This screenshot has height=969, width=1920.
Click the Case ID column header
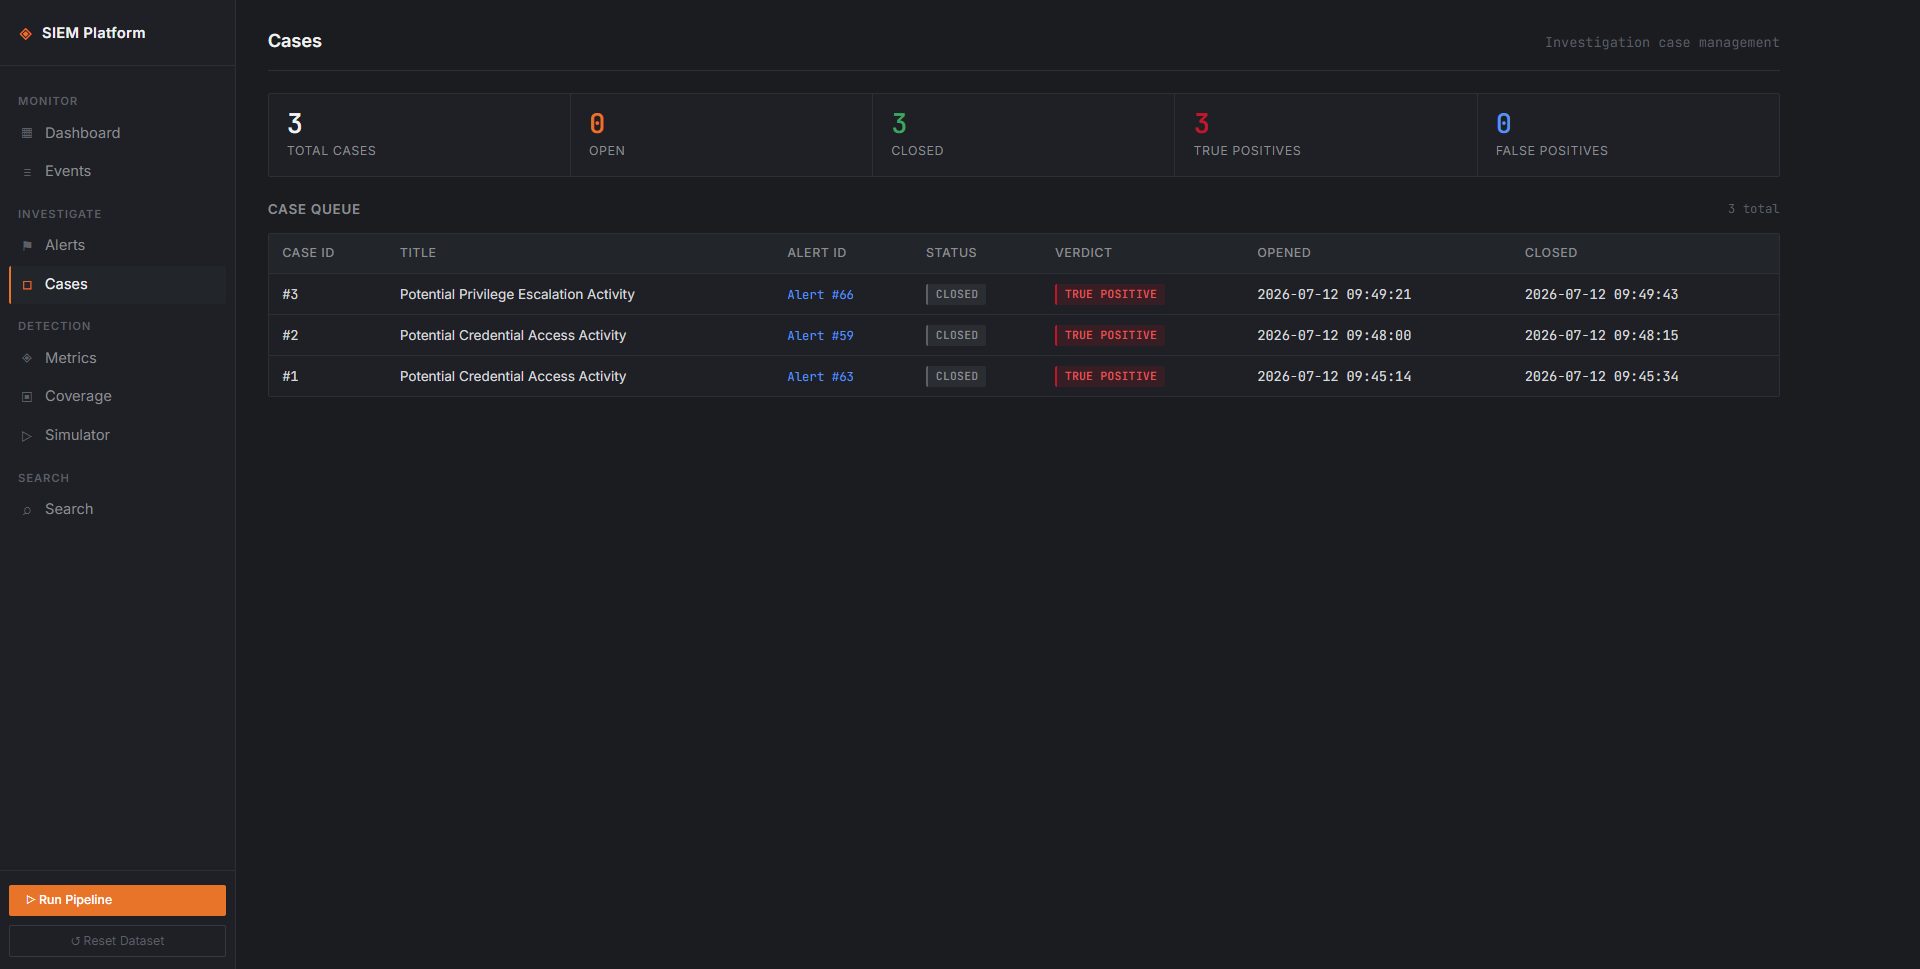[x=308, y=253]
